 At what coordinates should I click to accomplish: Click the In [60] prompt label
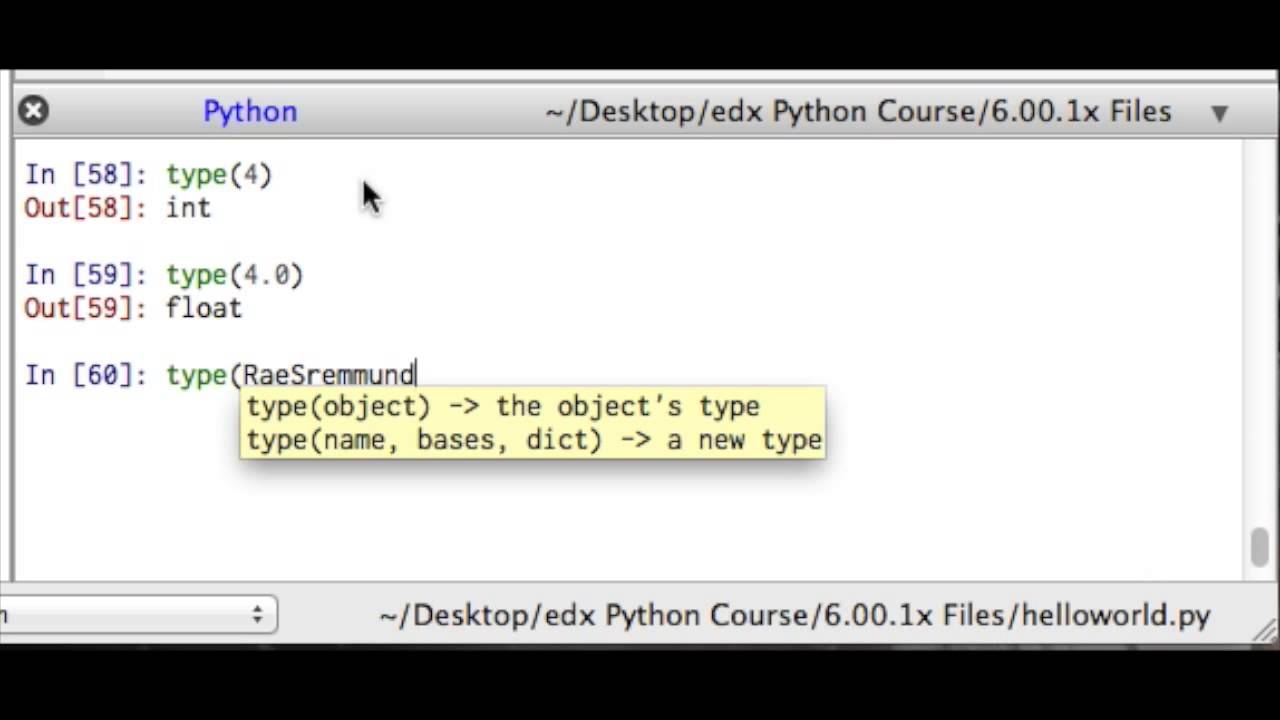pyautogui.click(x=86, y=375)
